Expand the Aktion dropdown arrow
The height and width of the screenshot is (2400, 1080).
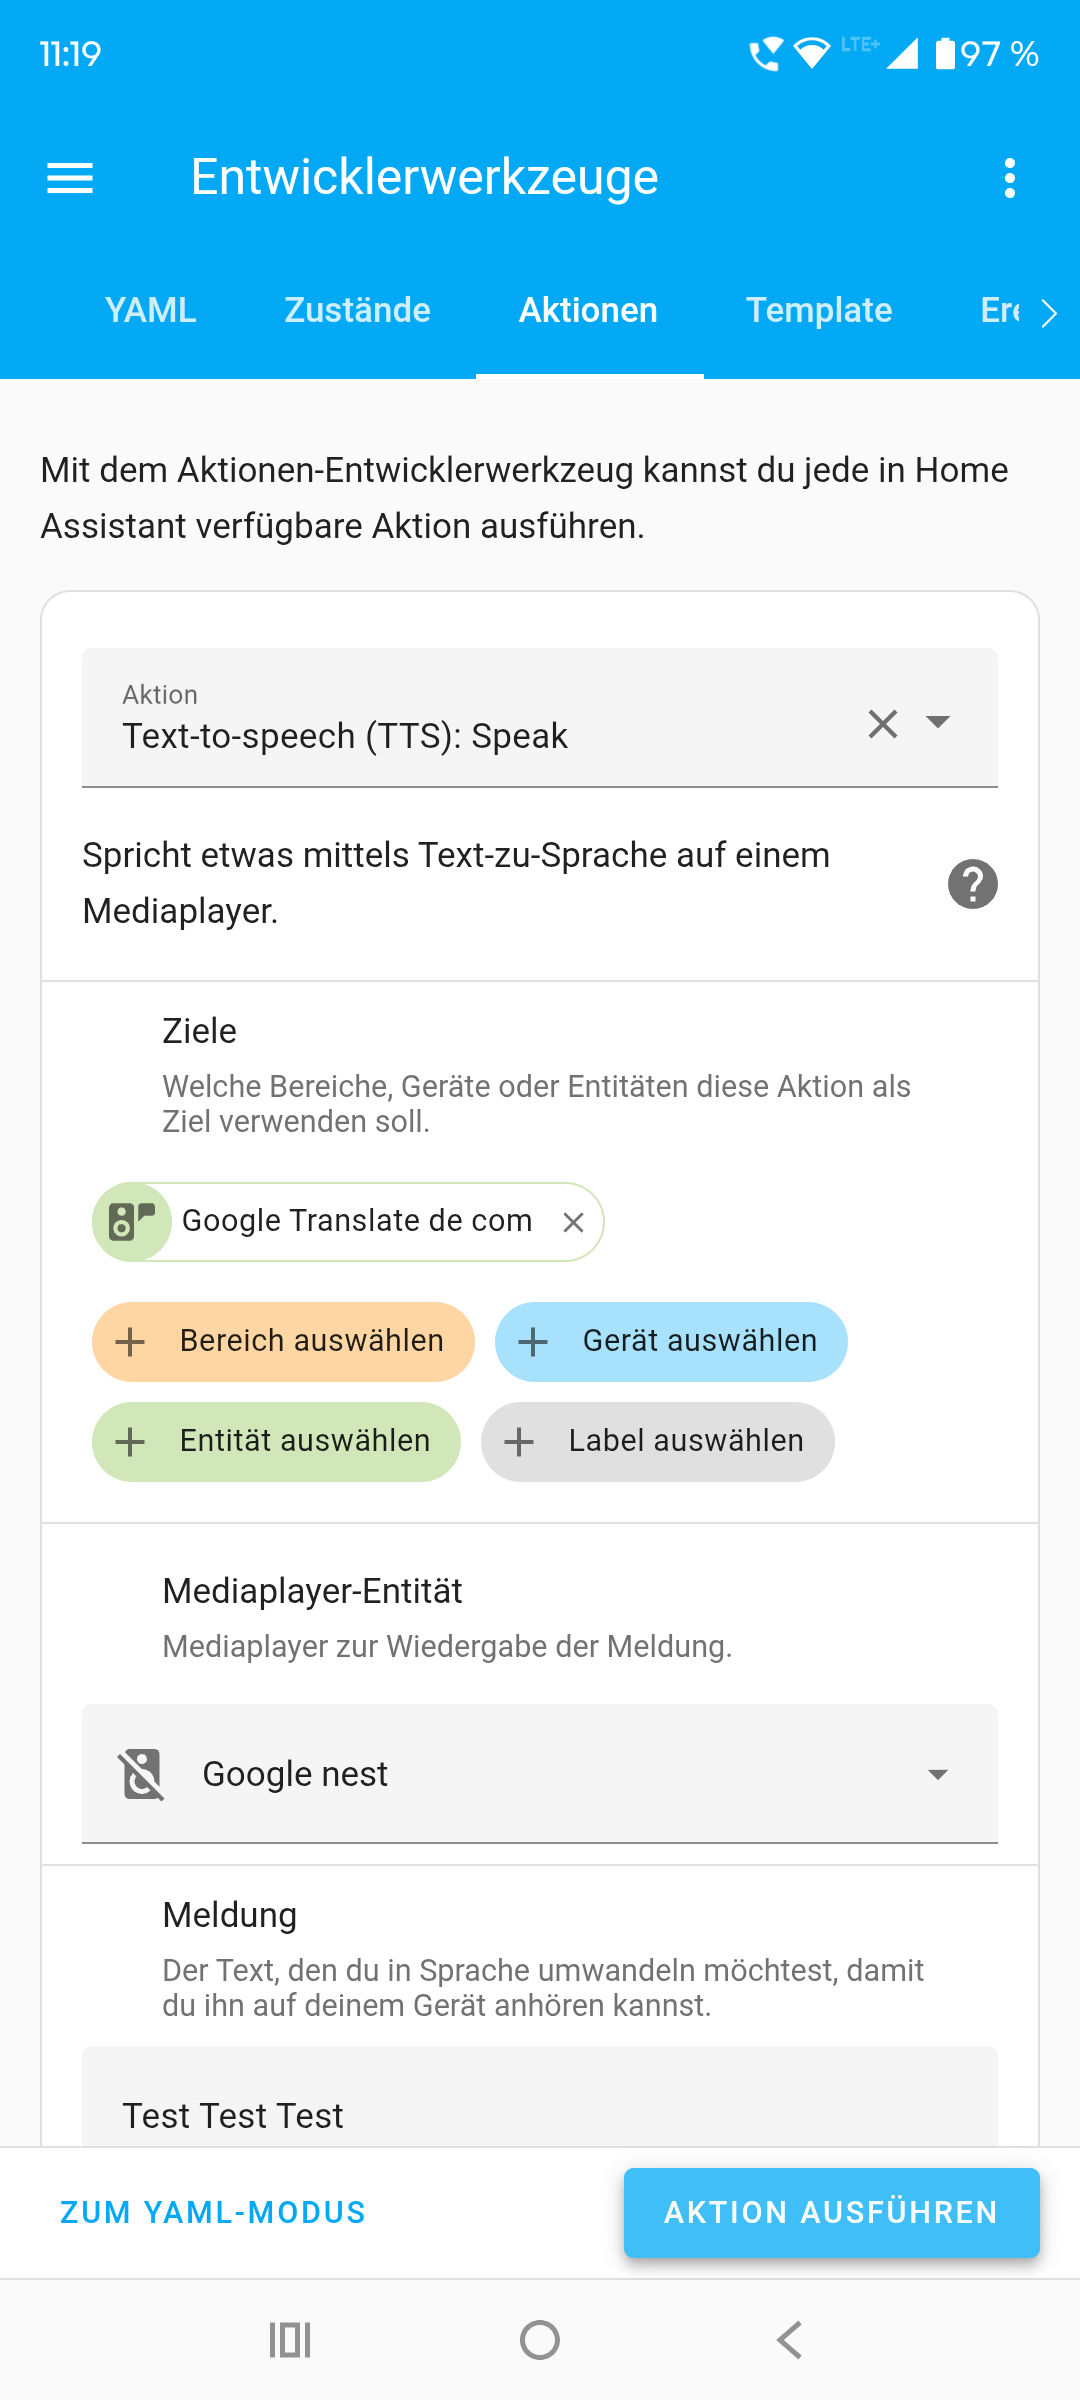938,722
